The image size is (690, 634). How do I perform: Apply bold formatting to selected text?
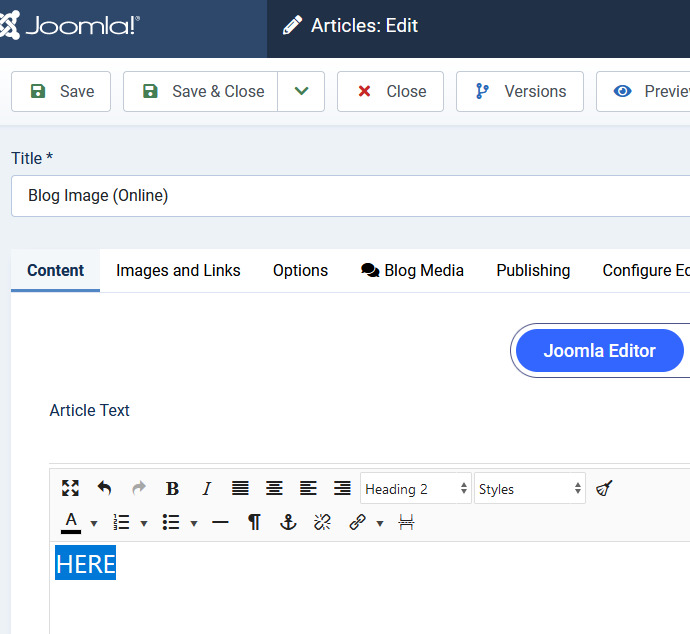[x=172, y=488]
